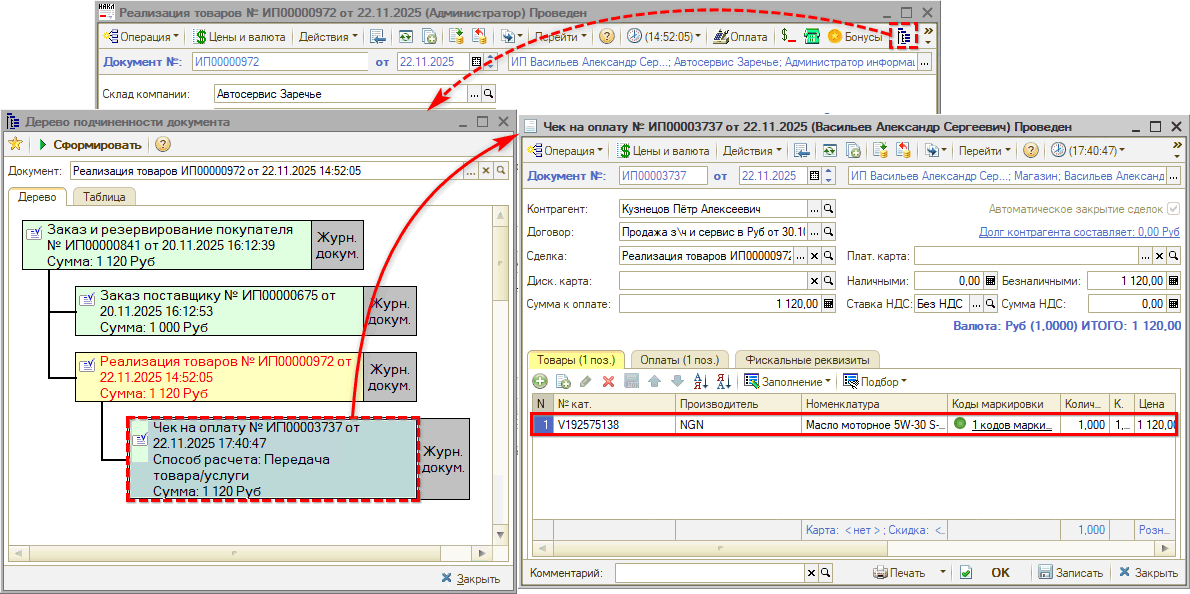Select the Заказ поставщику node in the tree
Image resolution: width=1190 pixels, height=594 pixels.
pyautogui.click(x=218, y=311)
